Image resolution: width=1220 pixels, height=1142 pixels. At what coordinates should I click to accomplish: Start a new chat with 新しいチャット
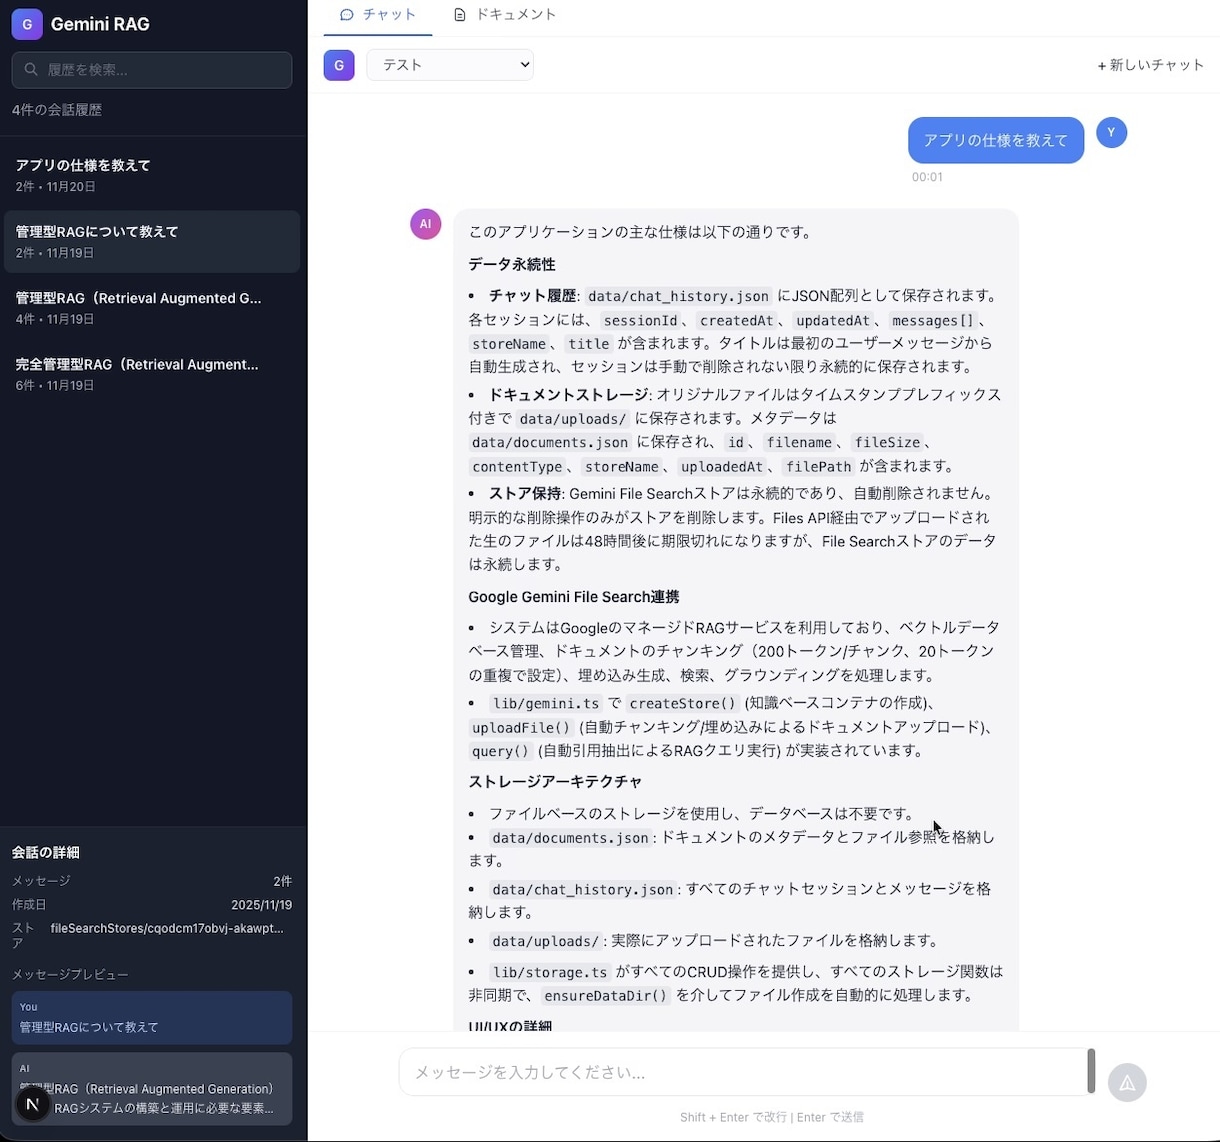point(1151,65)
